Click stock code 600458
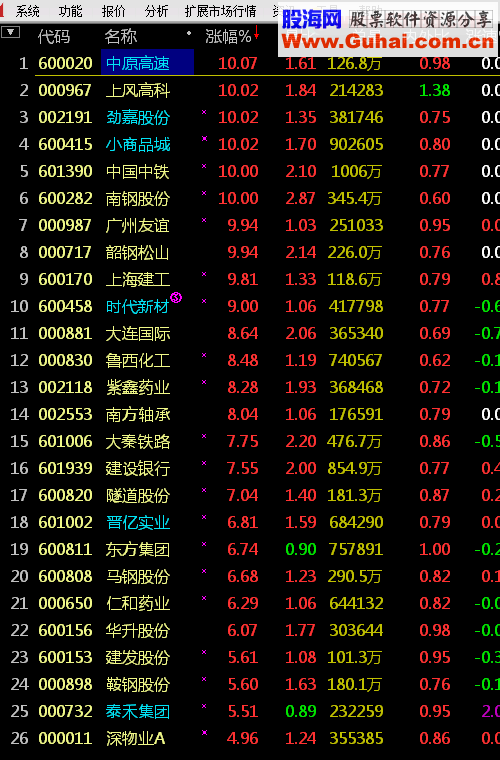Viewport: 500px width, 760px height. pos(65,306)
